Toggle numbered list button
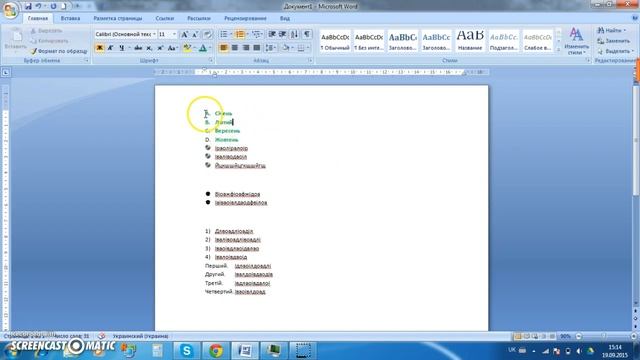640x360 pixels. (x=240, y=34)
